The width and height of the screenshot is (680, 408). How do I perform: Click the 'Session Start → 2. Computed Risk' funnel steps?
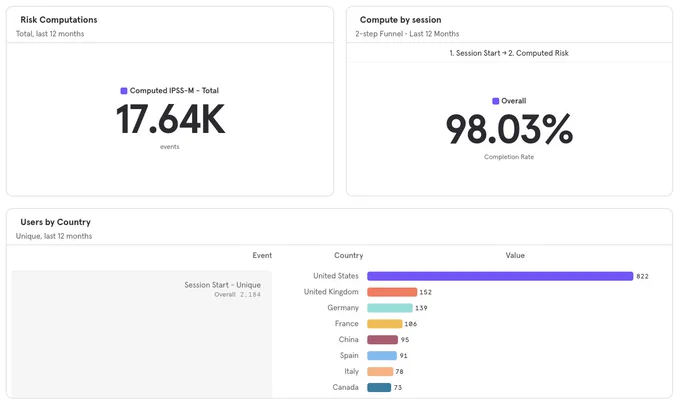pyautogui.click(x=509, y=53)
